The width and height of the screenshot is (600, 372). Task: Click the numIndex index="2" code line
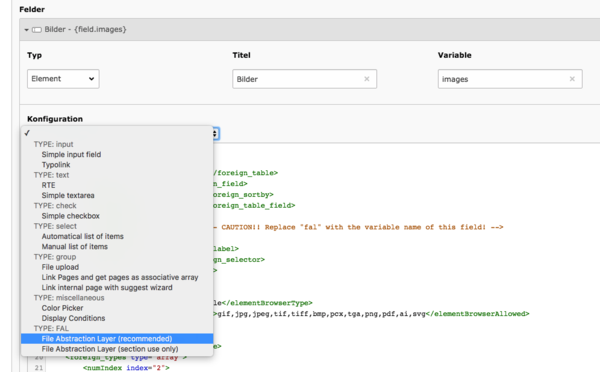coord(126,368)
